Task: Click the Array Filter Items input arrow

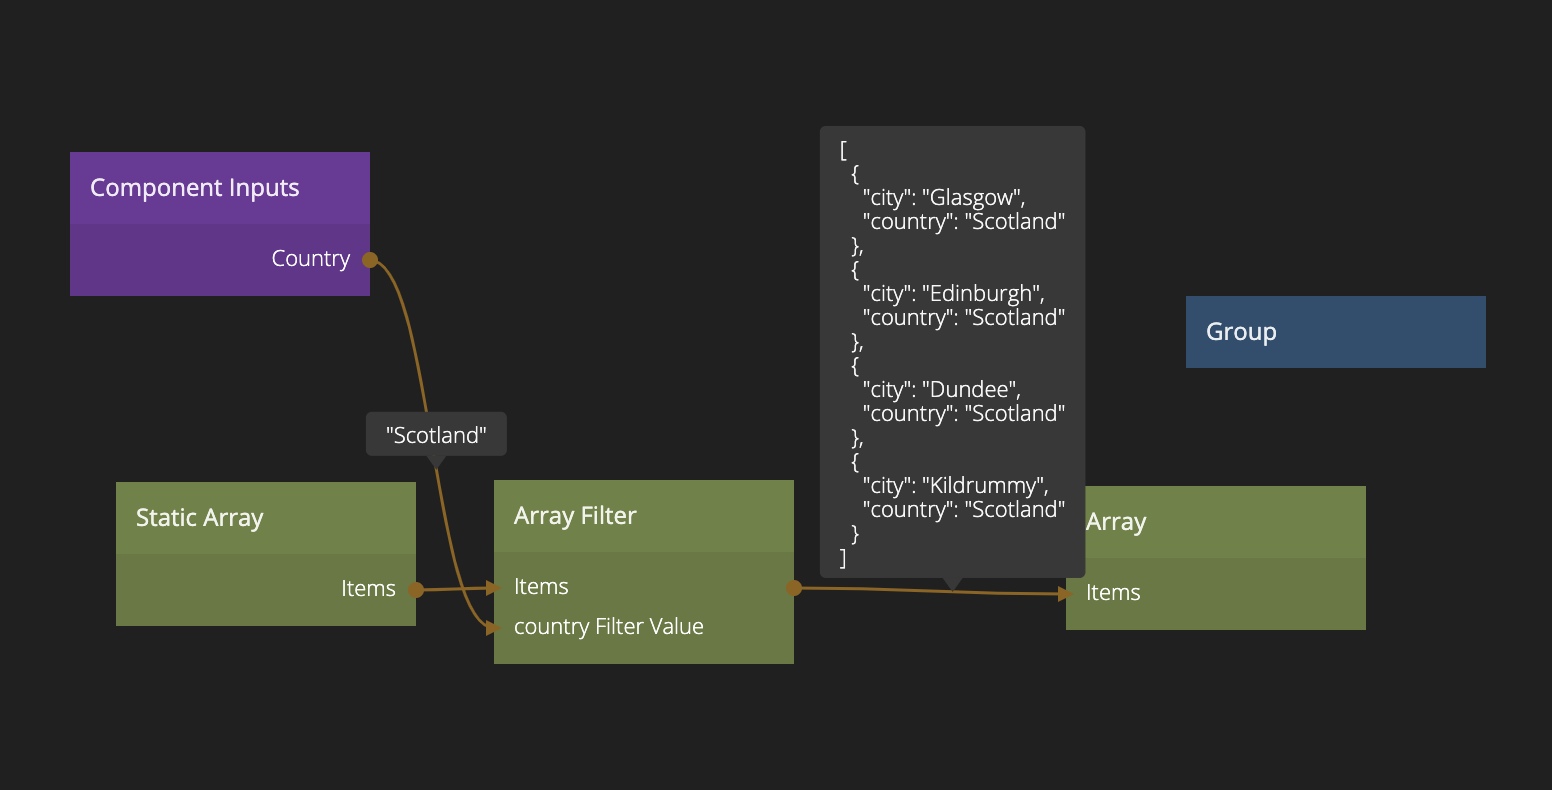Action: click(492, 588)
